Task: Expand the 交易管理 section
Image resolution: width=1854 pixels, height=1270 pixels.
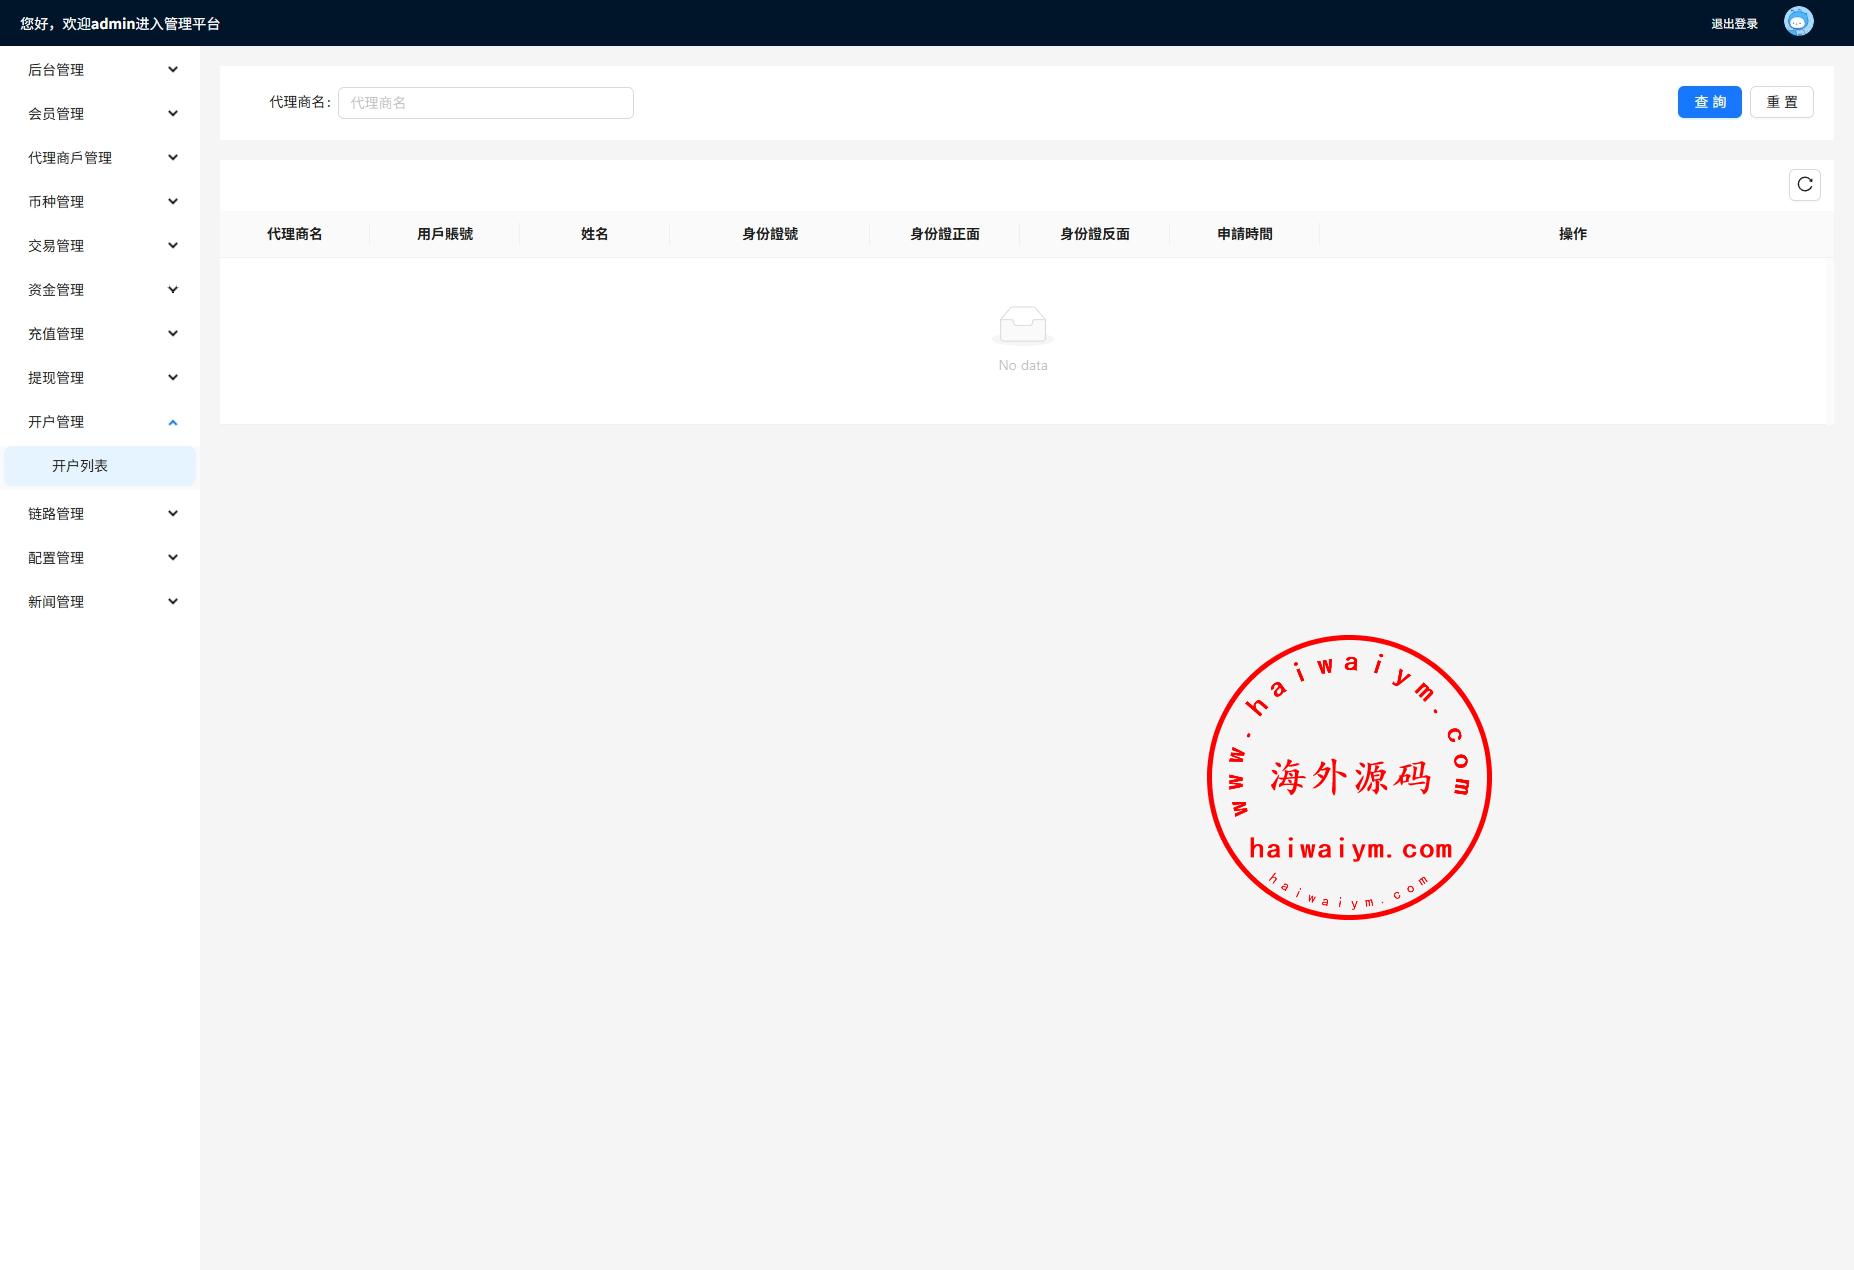Action: (100, 246)
